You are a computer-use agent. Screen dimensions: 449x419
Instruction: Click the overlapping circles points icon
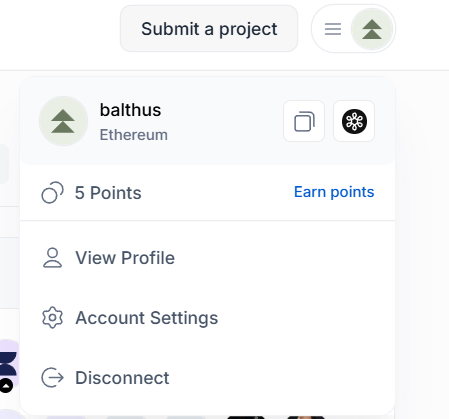[52, 192]
